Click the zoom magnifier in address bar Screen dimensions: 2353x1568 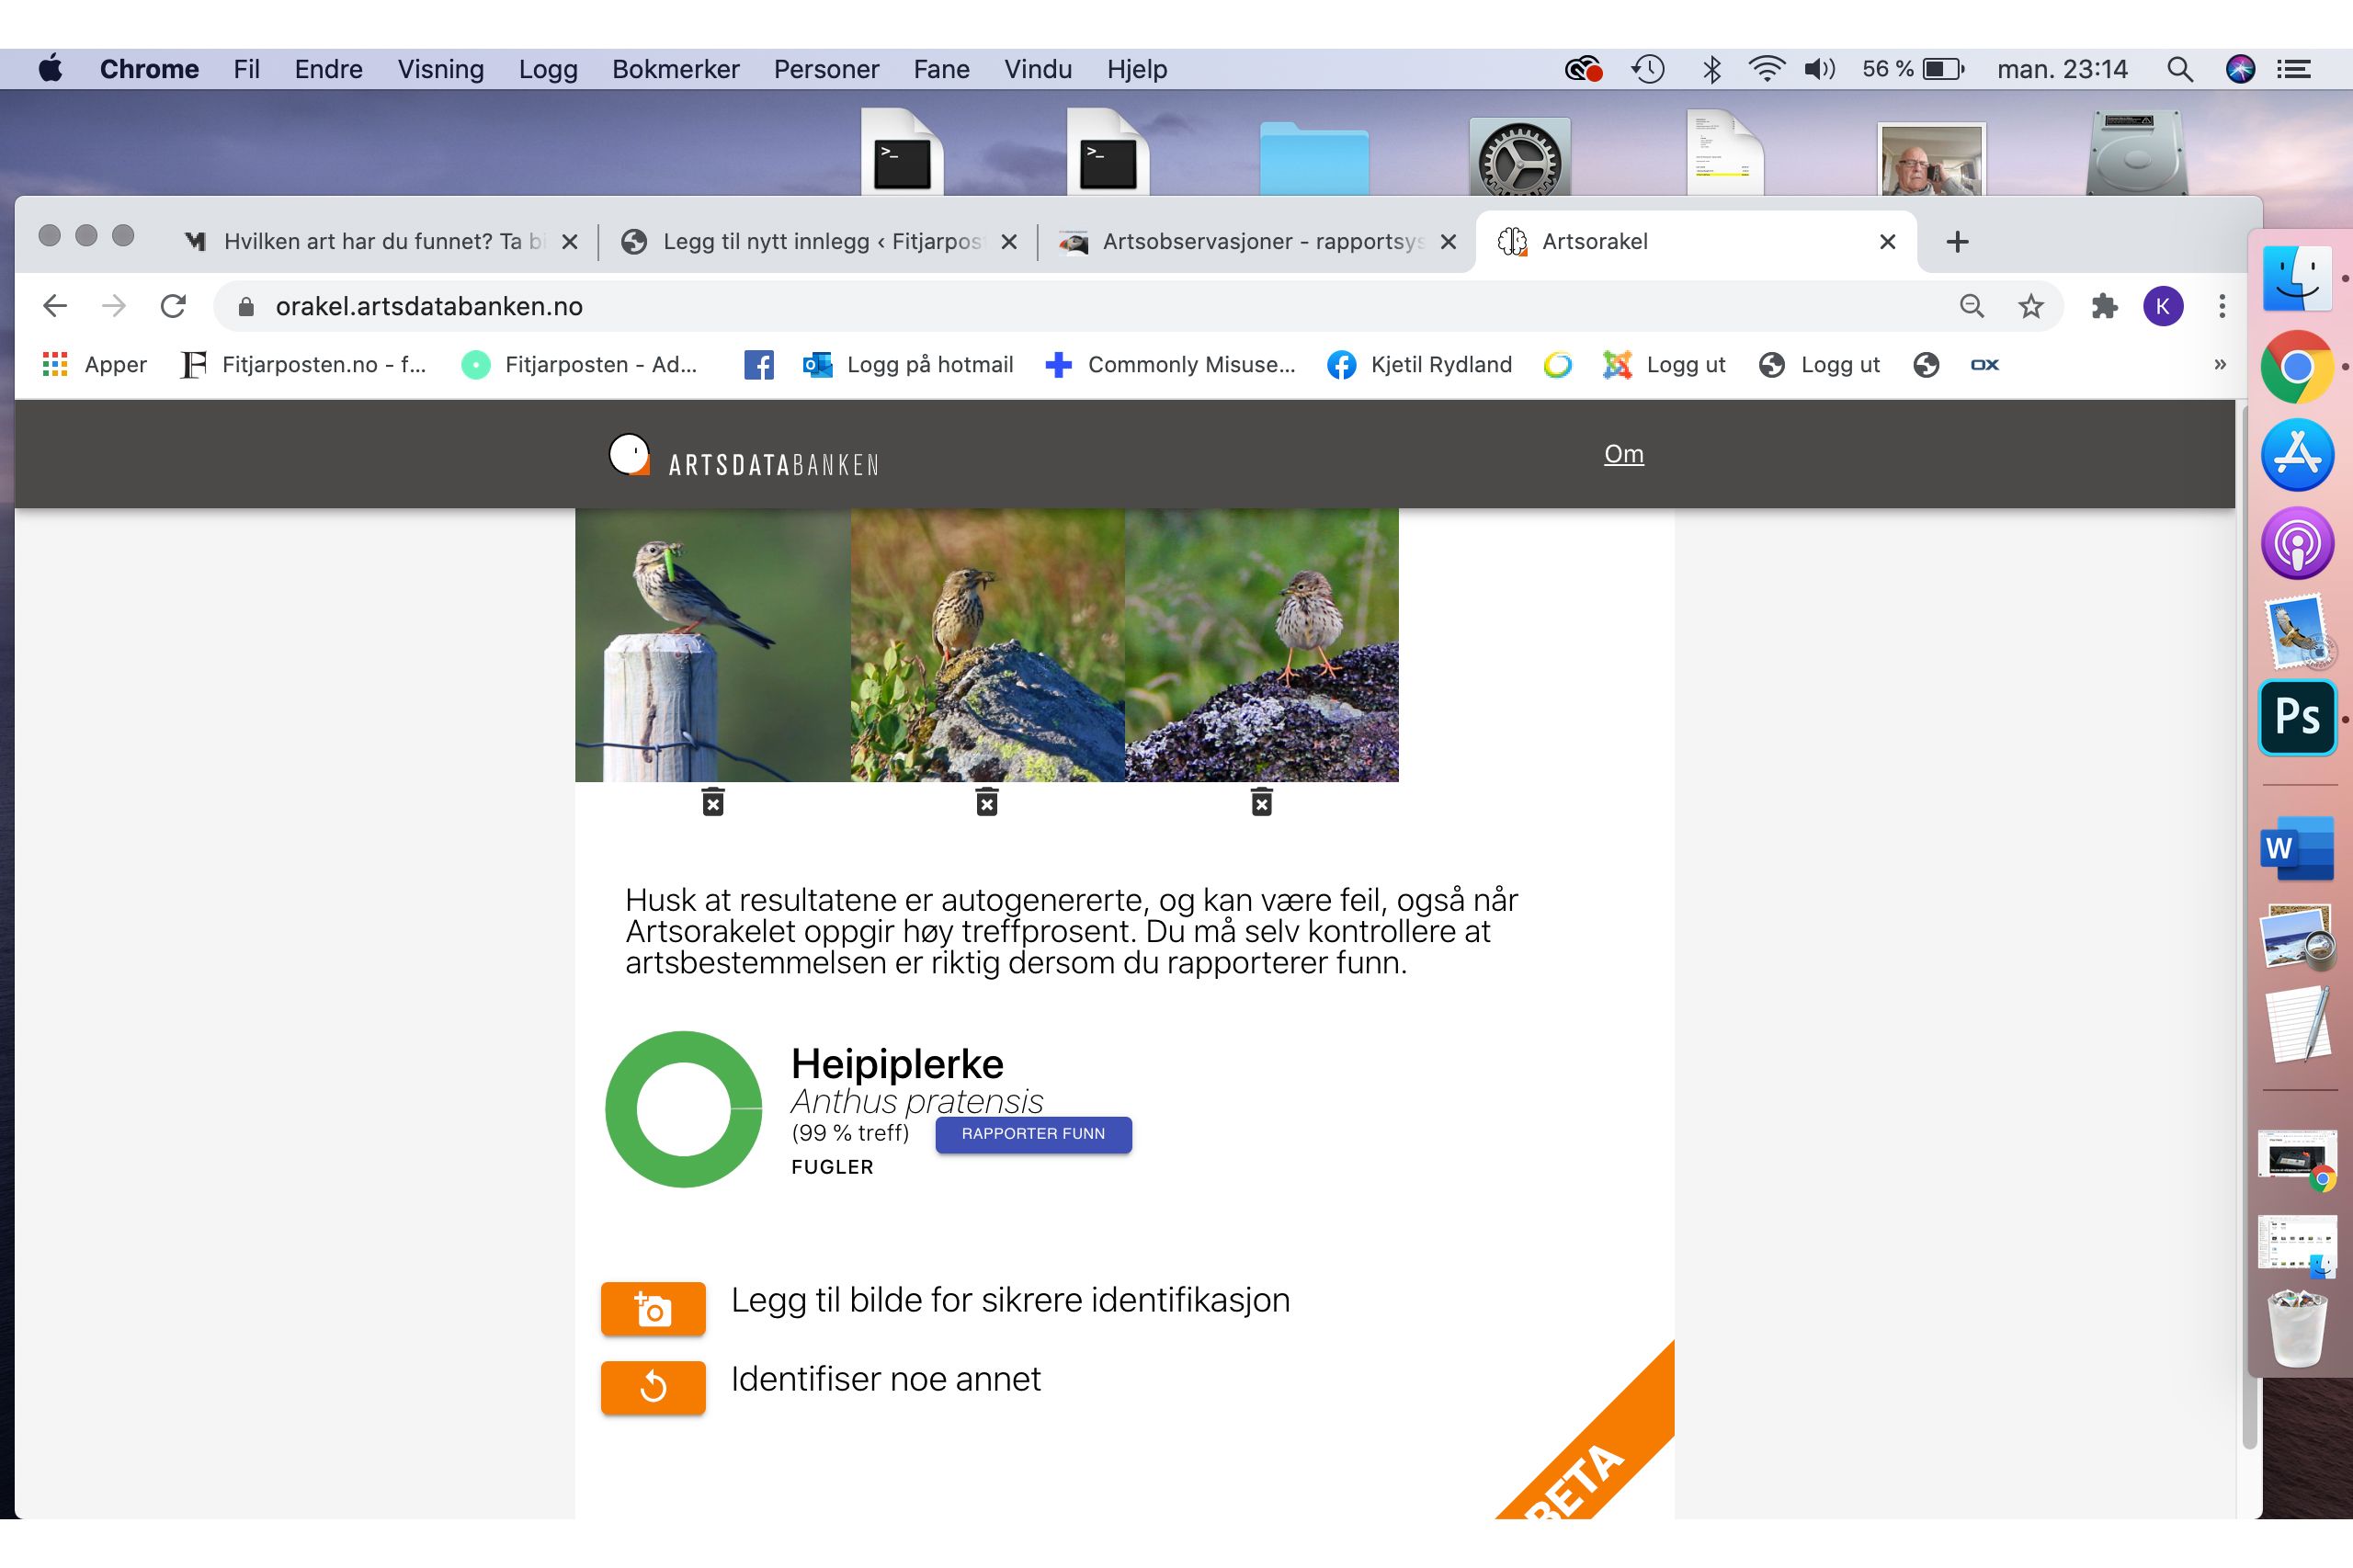1971,306
